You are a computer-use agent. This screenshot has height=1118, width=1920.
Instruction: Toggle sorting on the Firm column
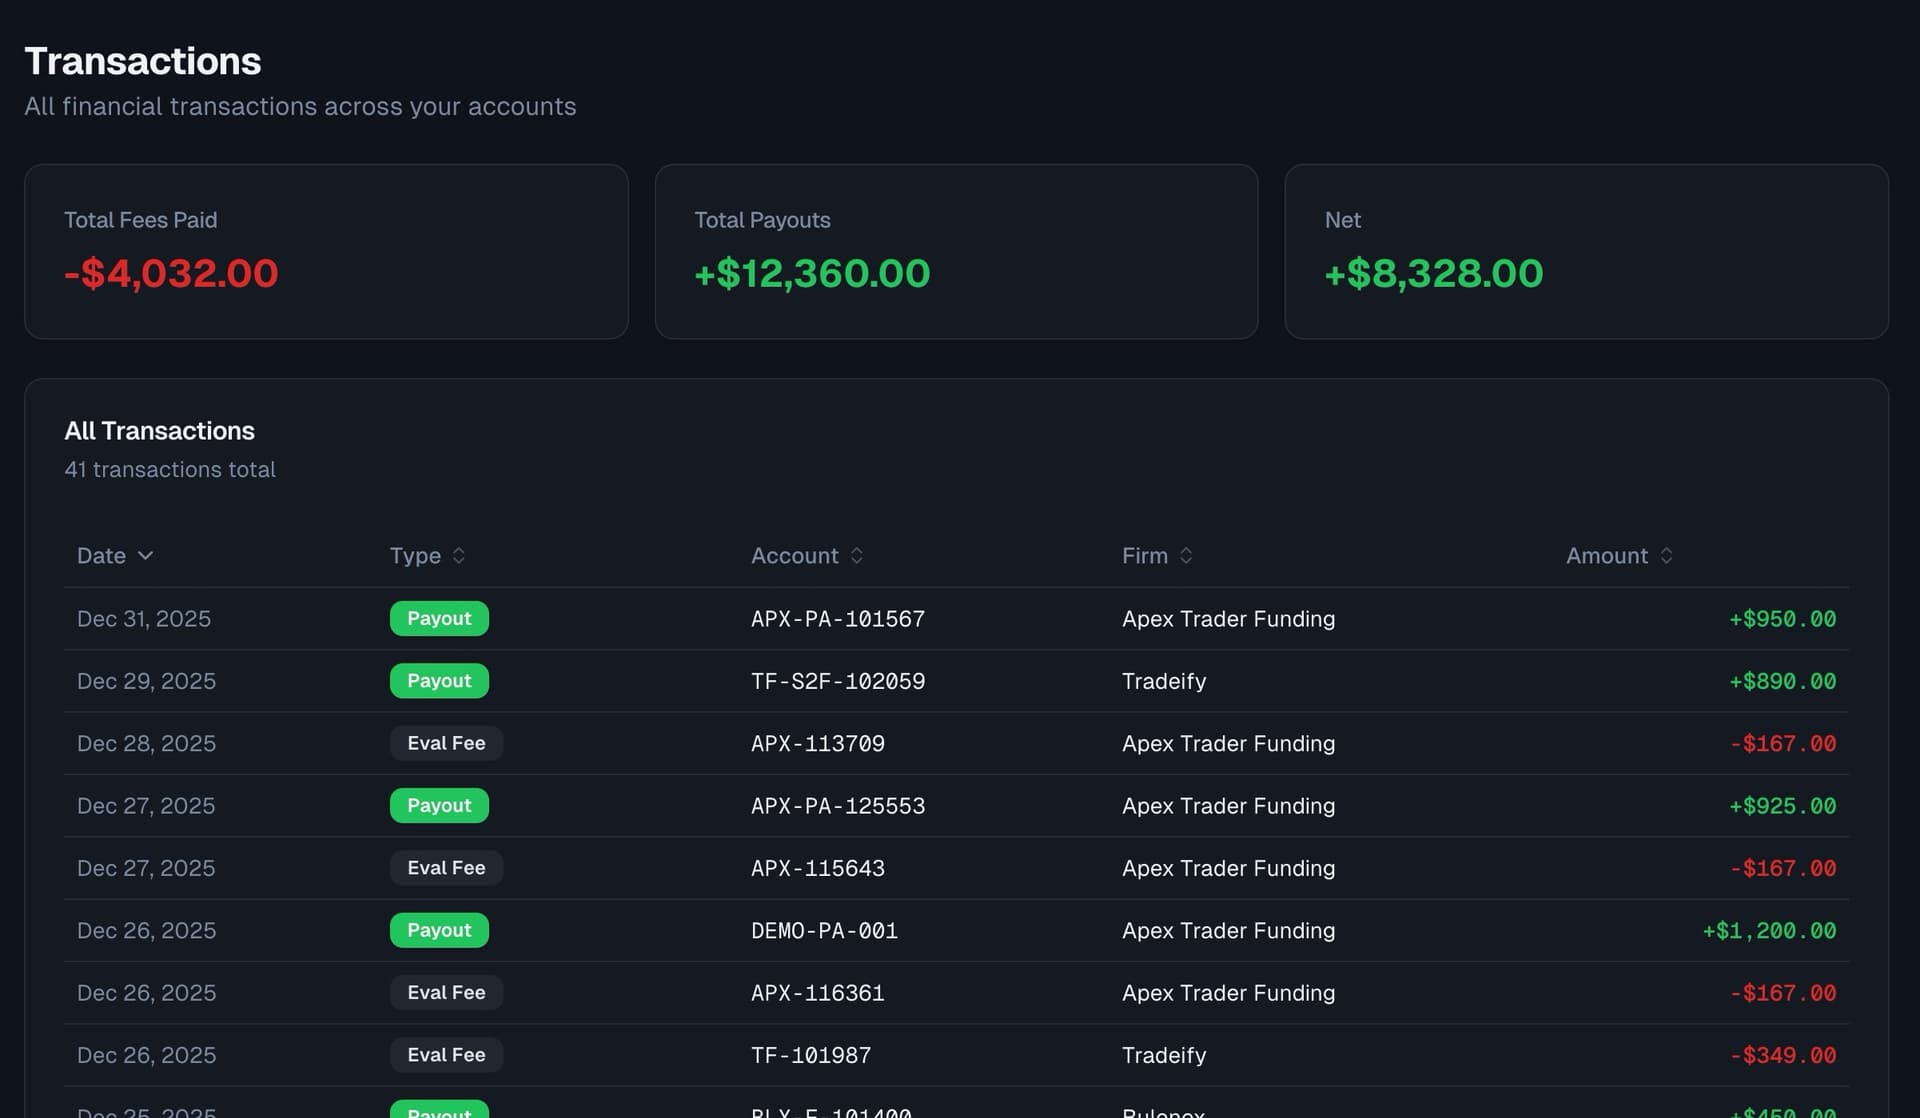pos(1157,555)
